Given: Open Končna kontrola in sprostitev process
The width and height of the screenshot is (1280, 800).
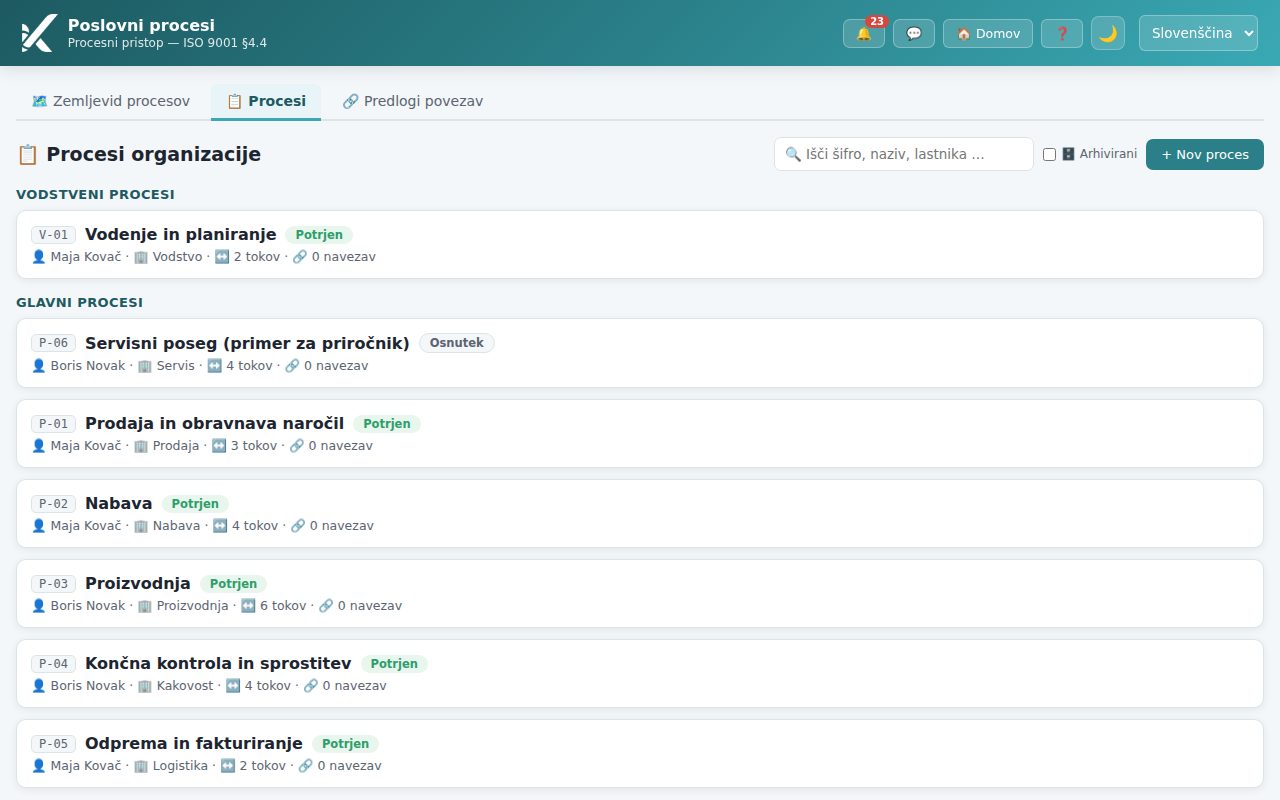Looking at the screenshot, I should [x=640, y=673].
